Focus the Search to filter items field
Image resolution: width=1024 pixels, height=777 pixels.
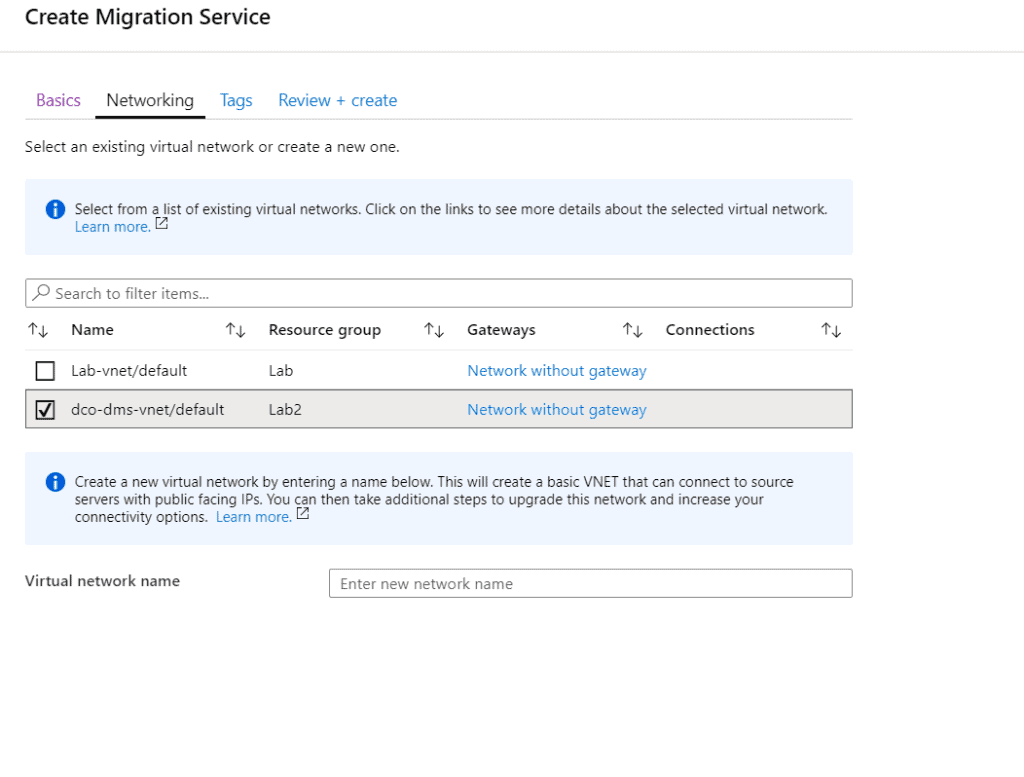click(438, 293)
